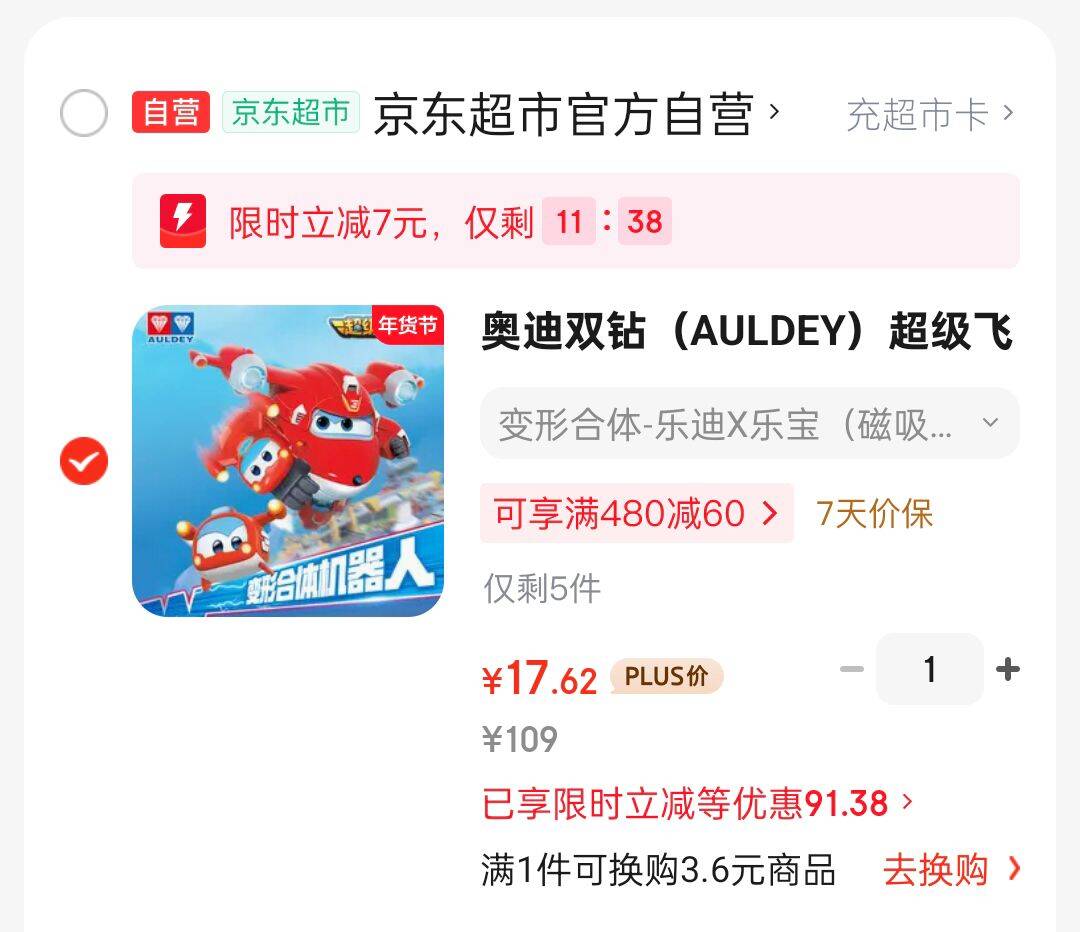Click the PLUS价 badge

coord(666,676)
